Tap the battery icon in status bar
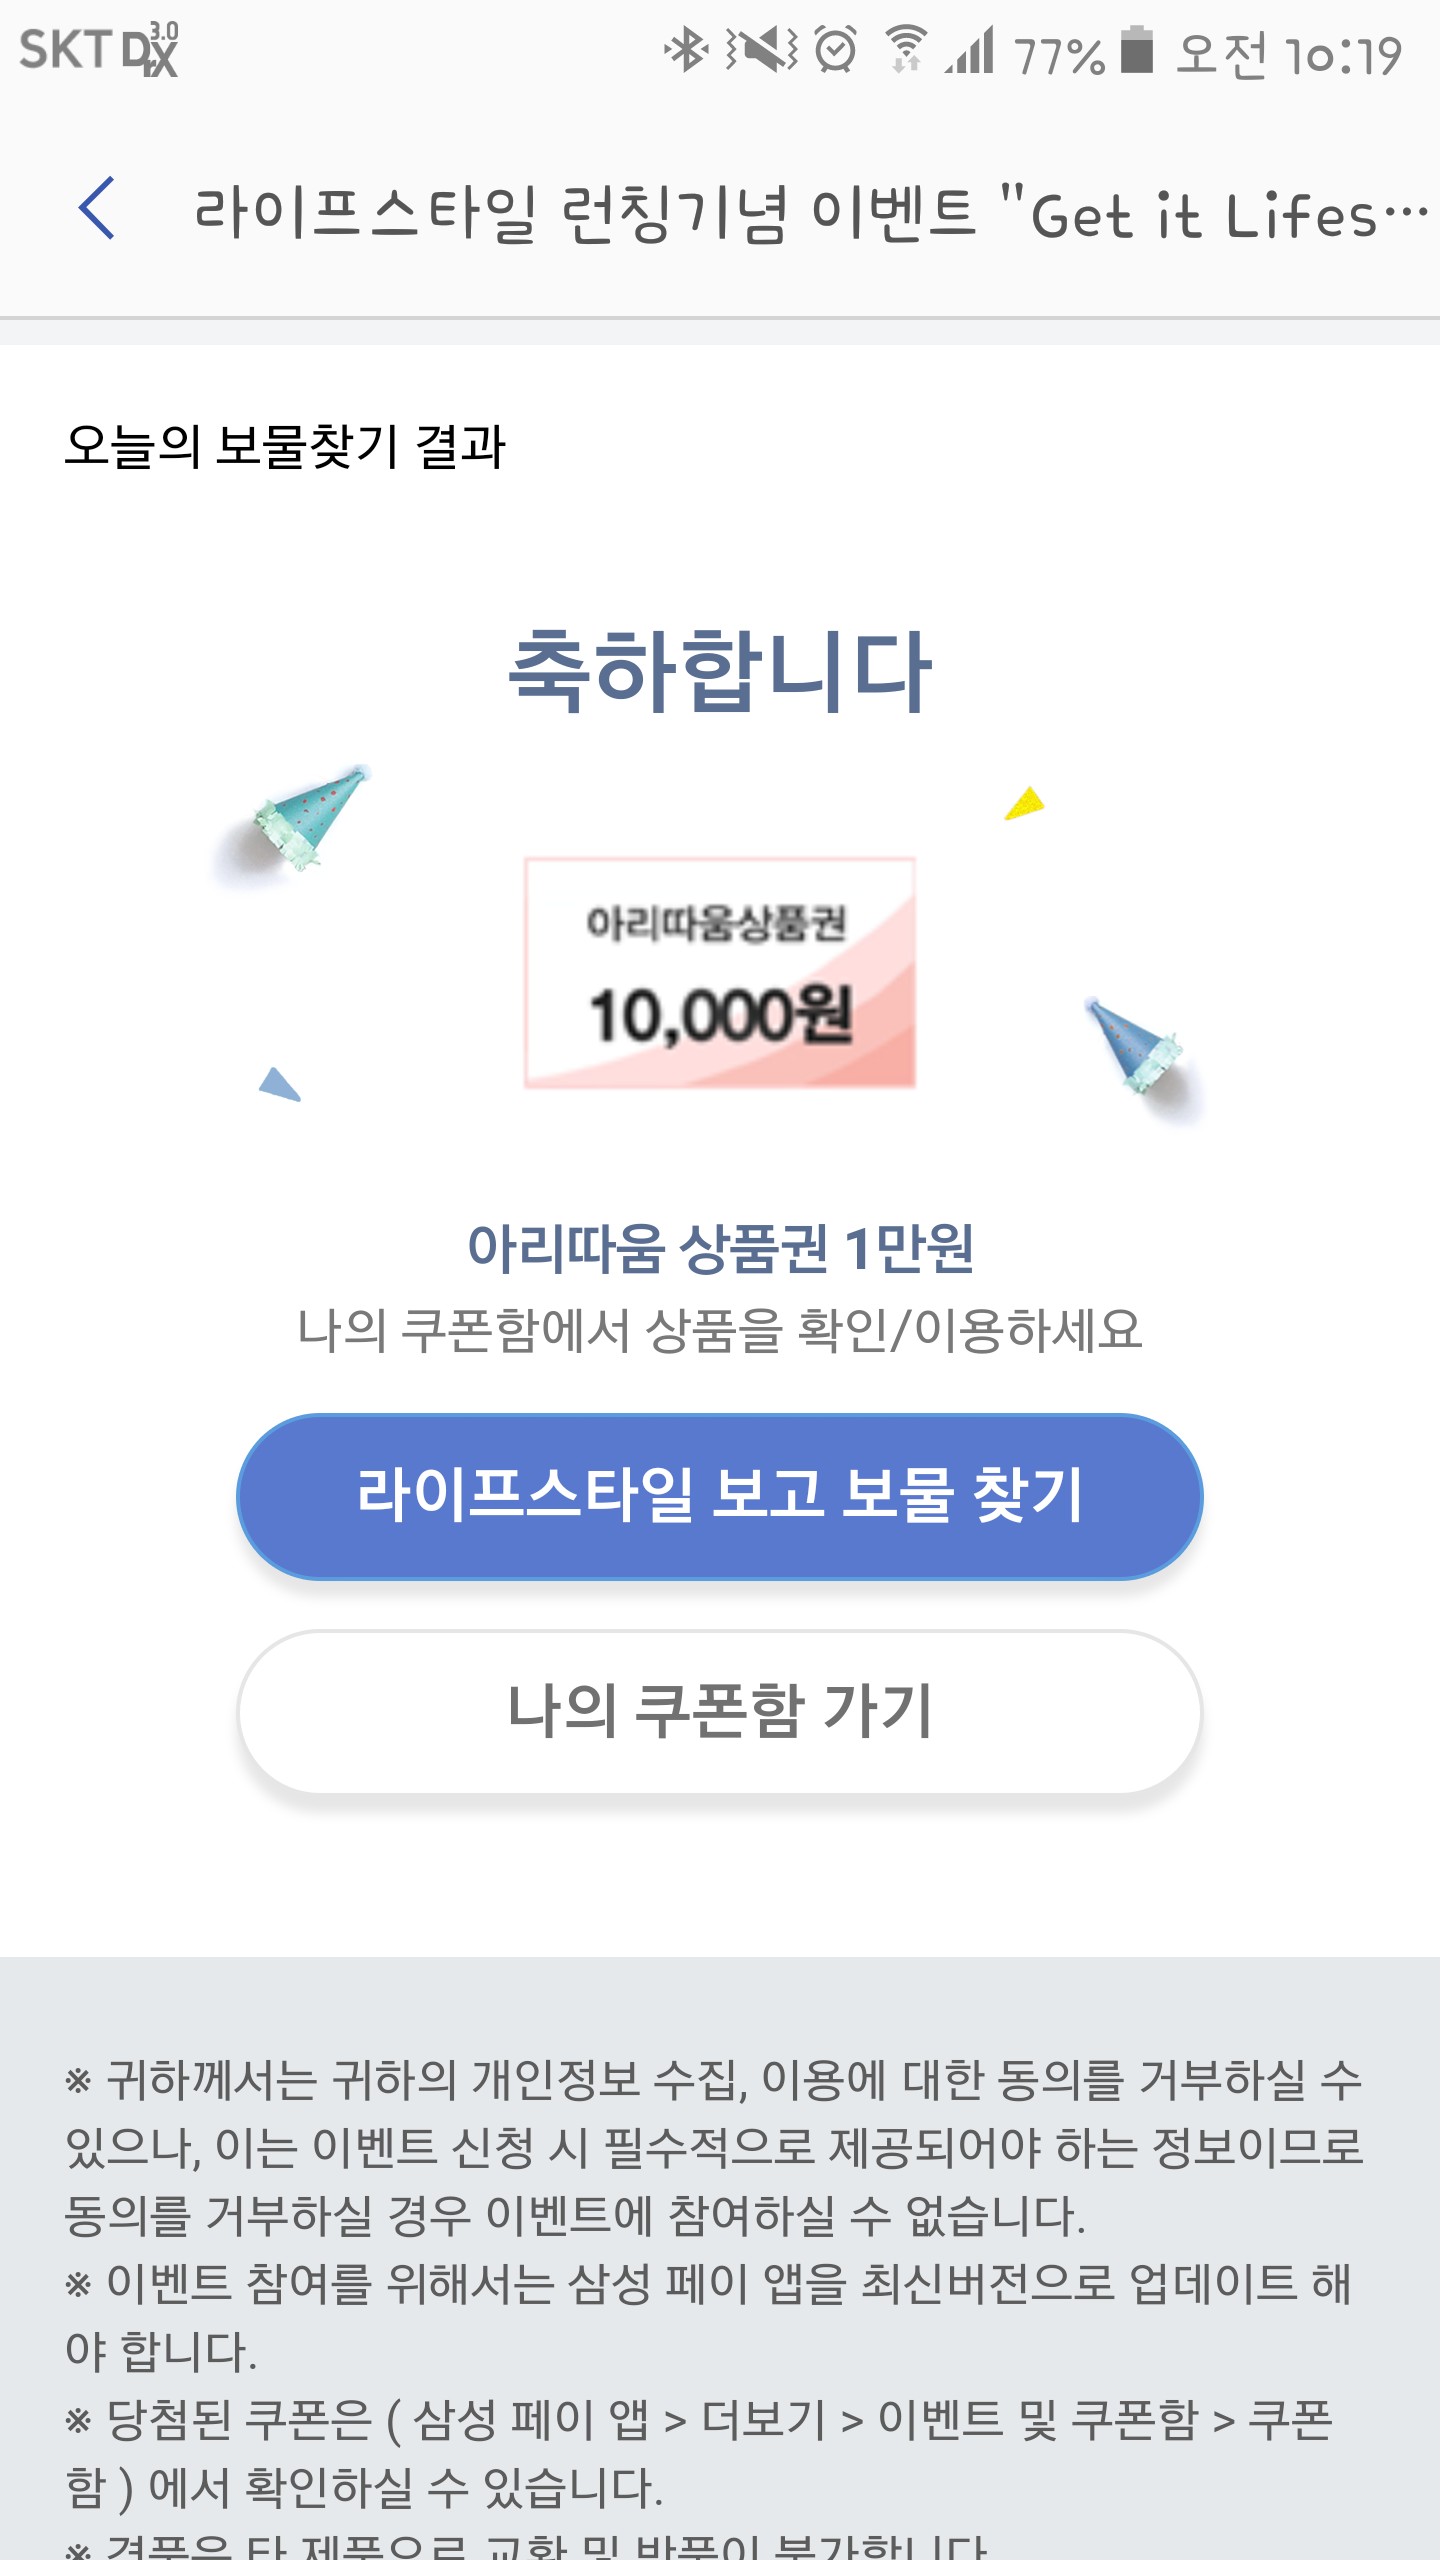 pyautogui.click(x=1137, y=50)
